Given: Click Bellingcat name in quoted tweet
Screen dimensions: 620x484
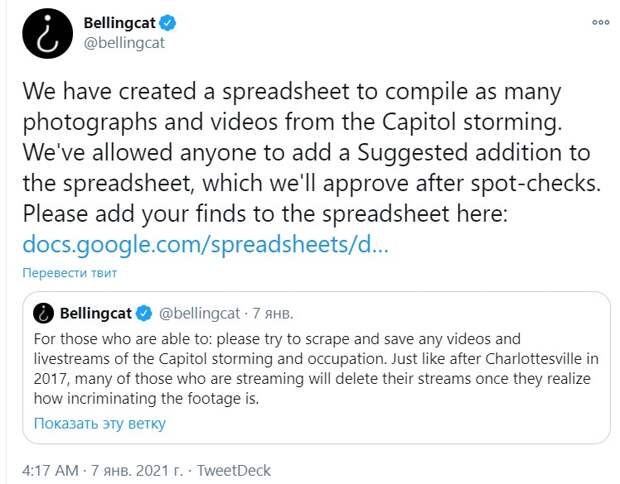Looking at the screenshot, I should coord(96,314).
